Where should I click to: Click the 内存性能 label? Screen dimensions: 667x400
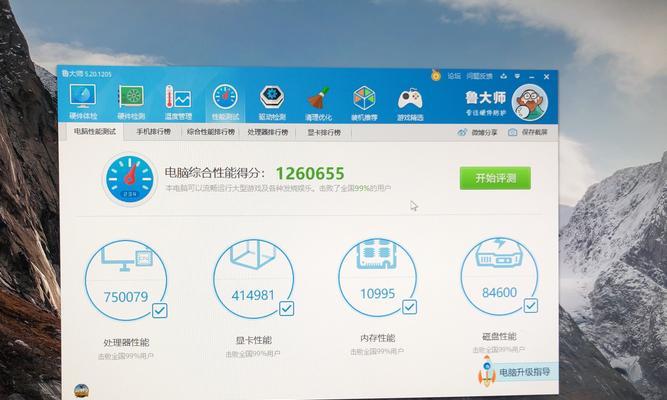coord(377,338)
